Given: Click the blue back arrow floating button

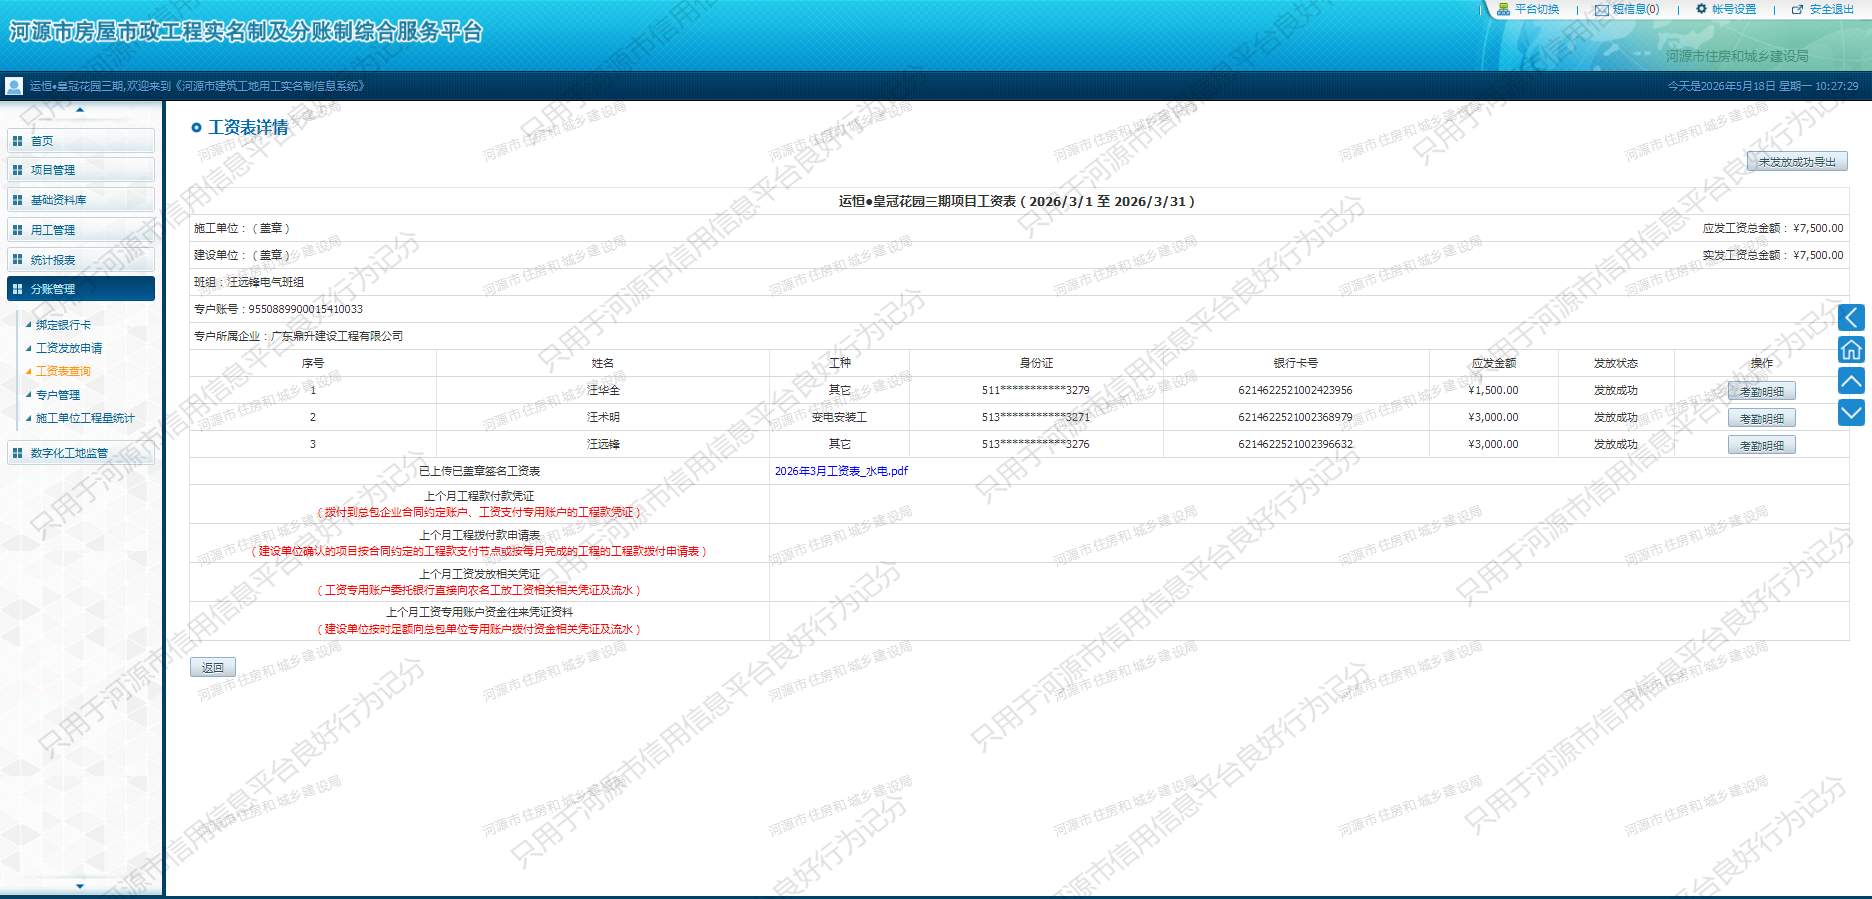Looking at the screenshot, I should coord(1851,318).
